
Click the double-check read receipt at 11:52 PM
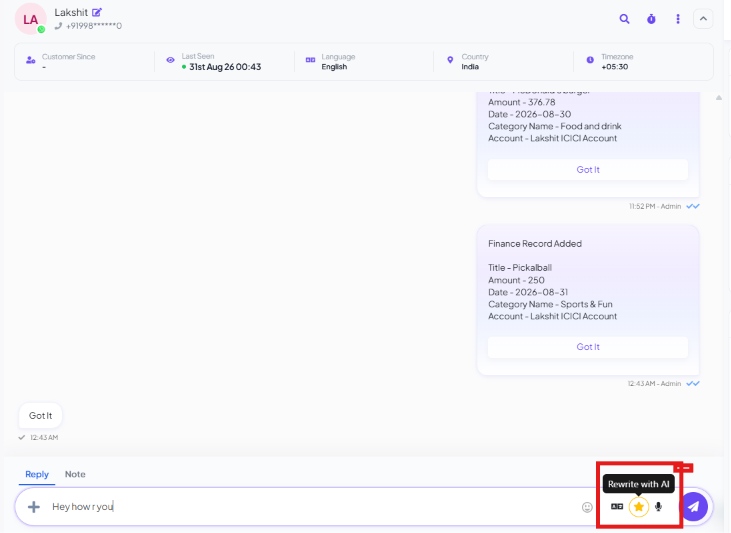tap(693, 206)
